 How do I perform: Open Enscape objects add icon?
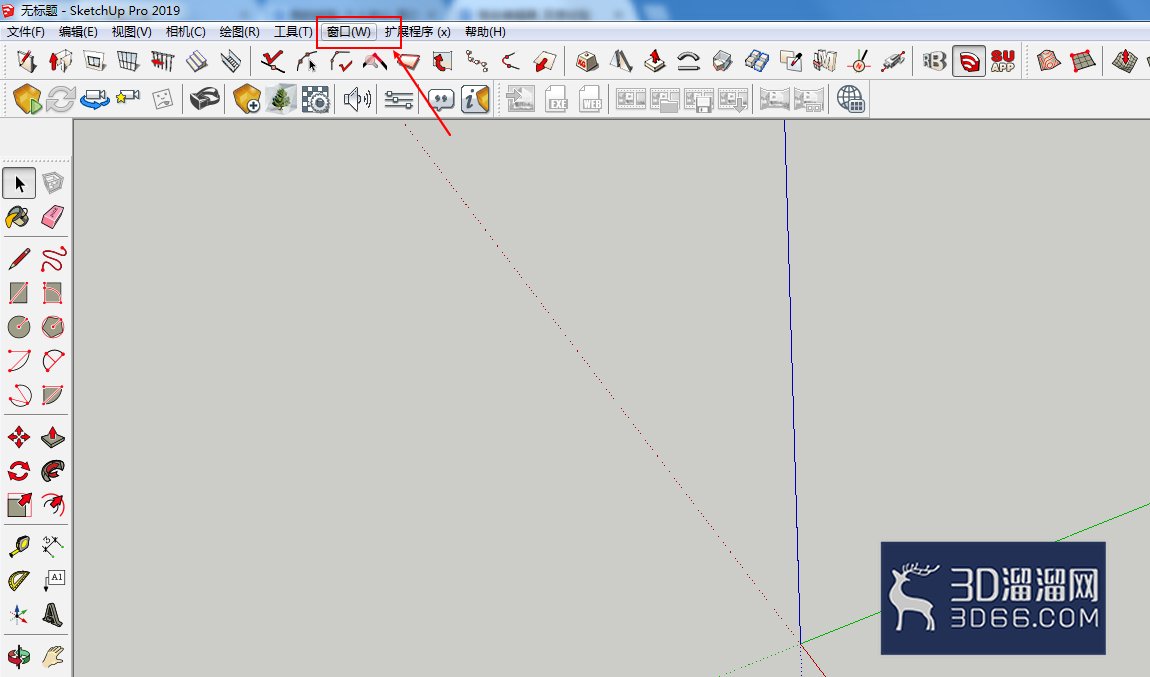[x=246, y=99]
